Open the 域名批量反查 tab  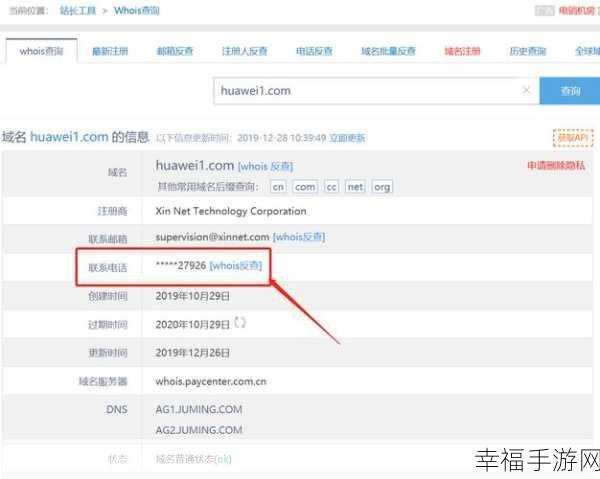[x=388, y=51]
